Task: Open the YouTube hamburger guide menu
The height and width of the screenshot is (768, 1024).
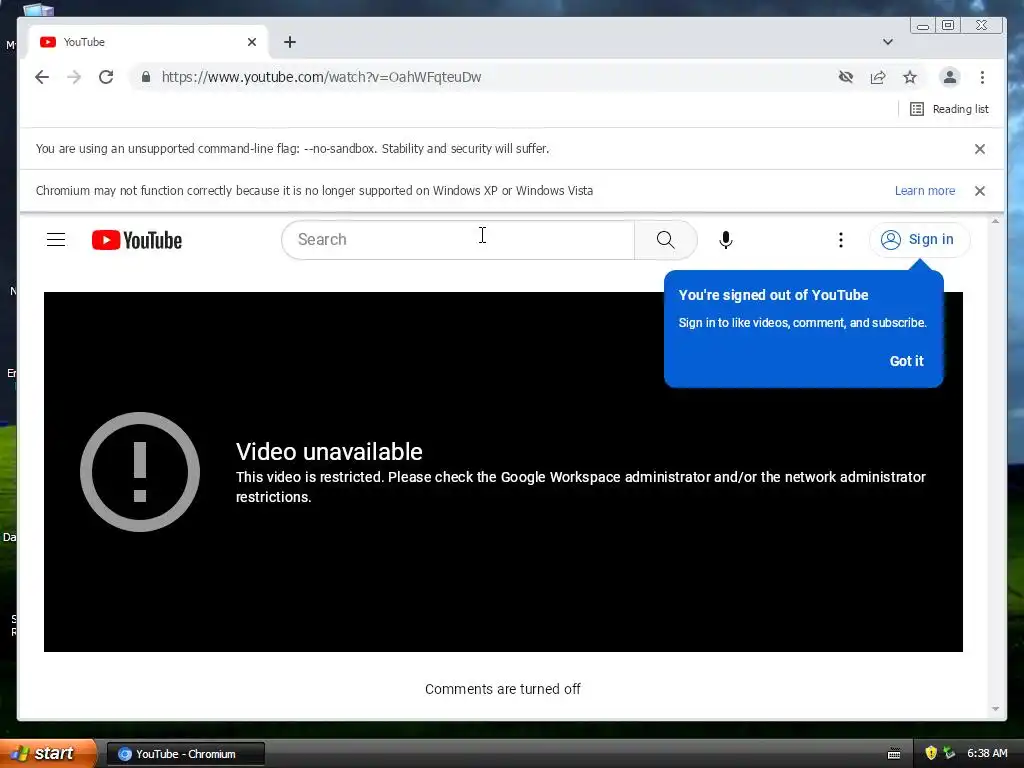Action: pyautogui.click(x=56, y=240)
